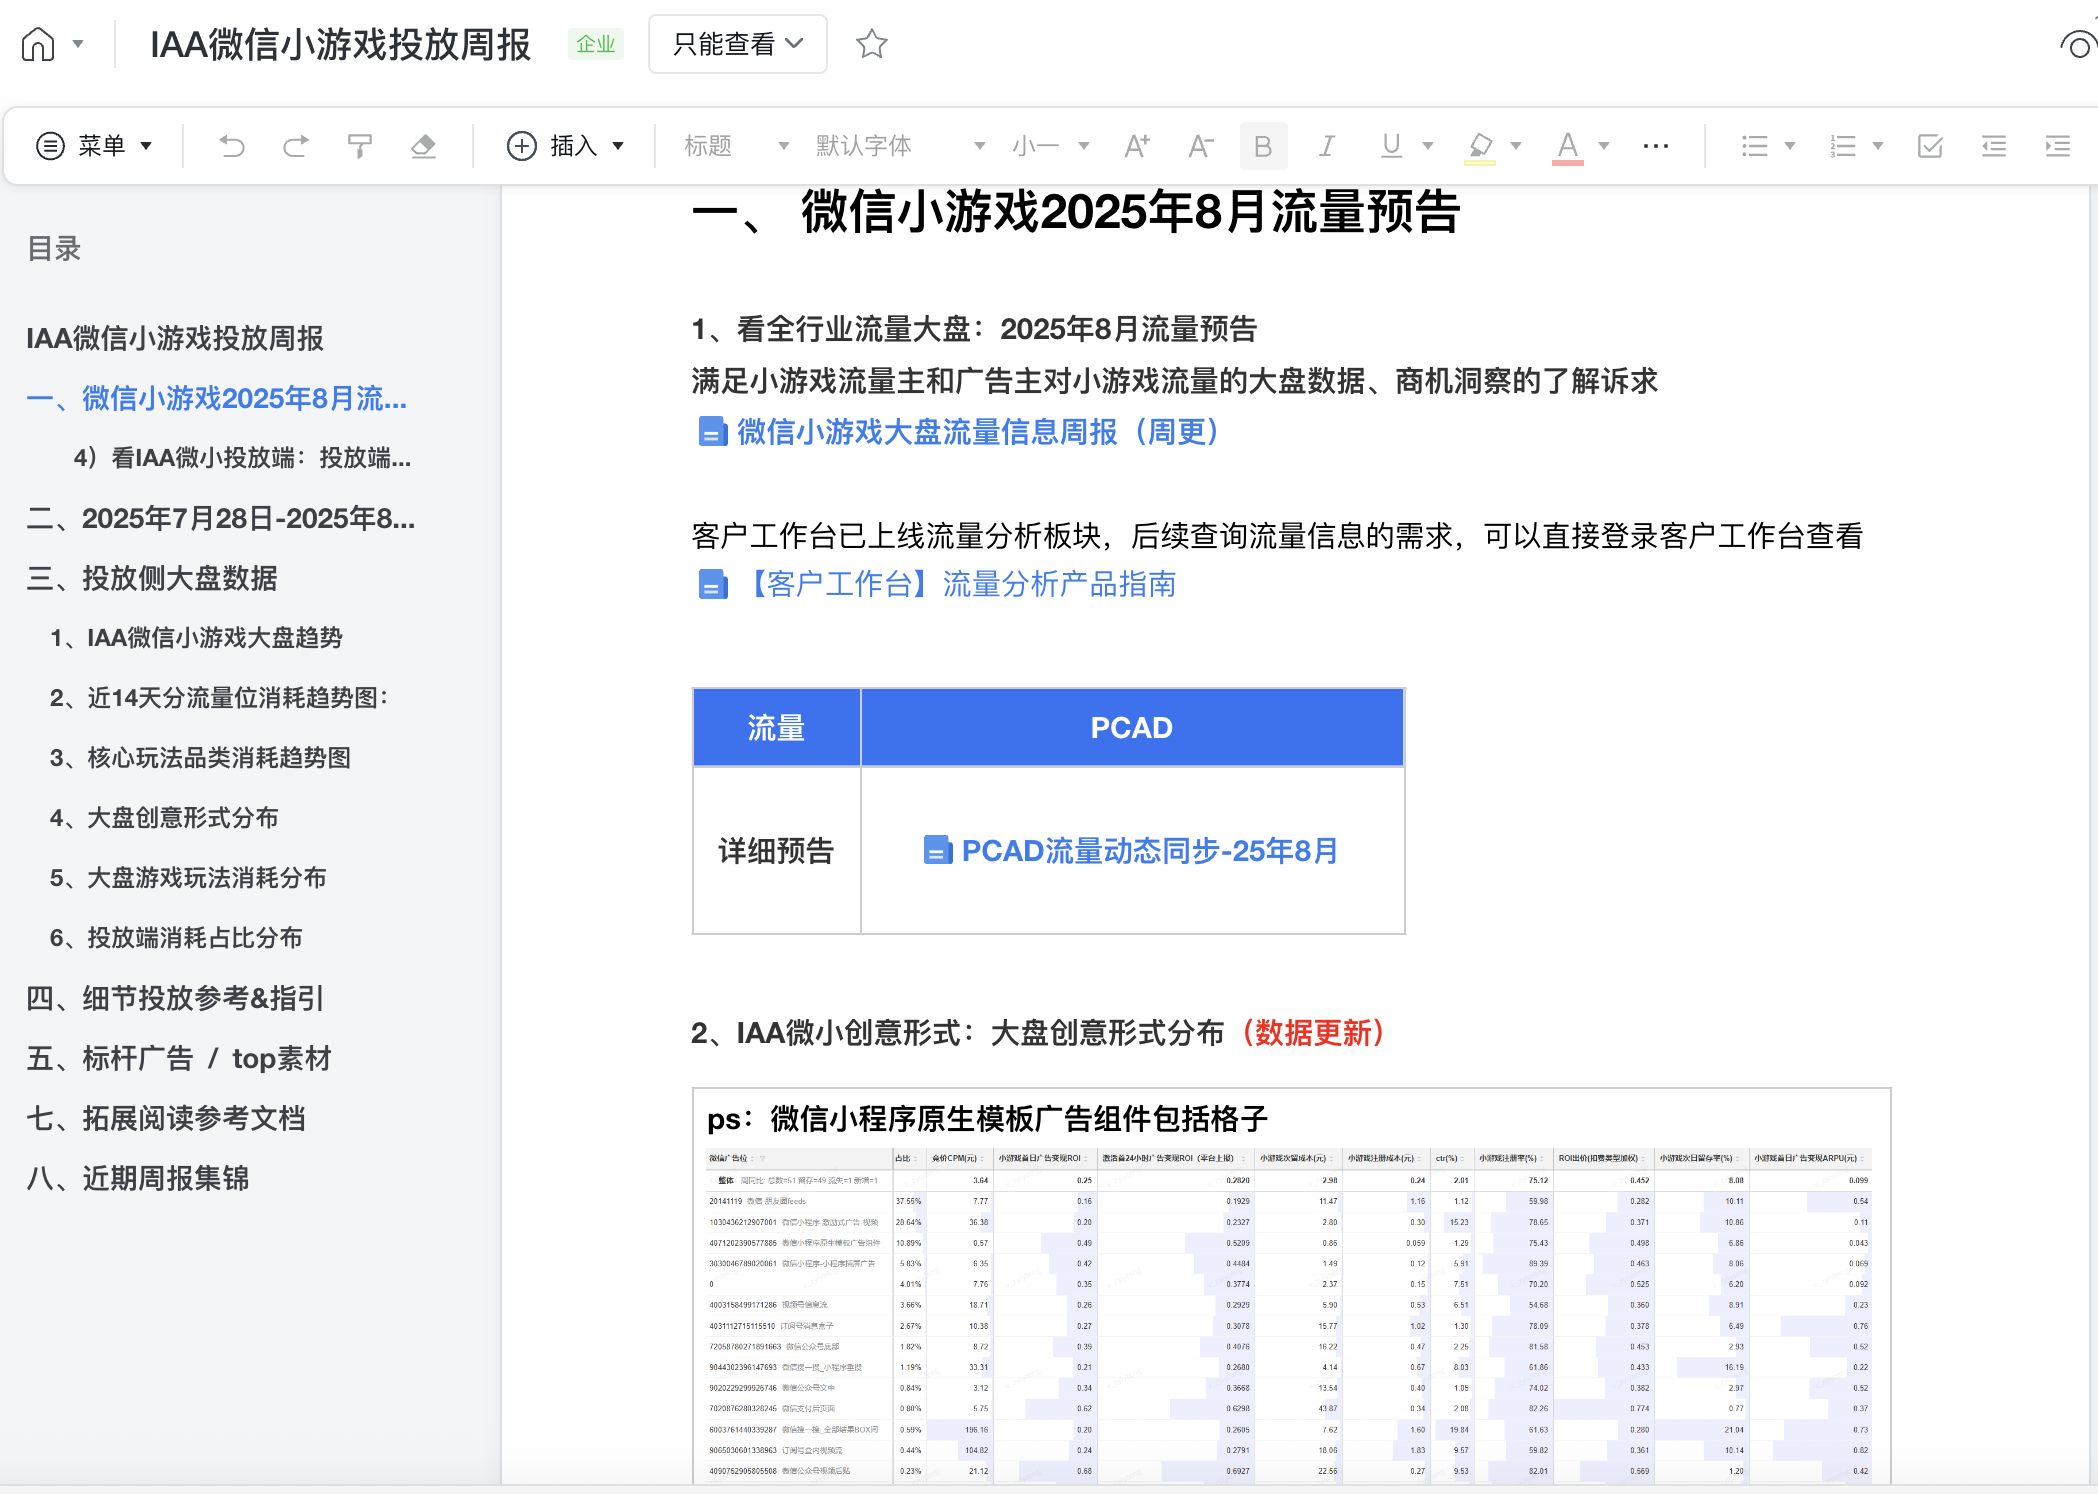Go to outline item 4）看IAA微小投放端
2098x1494 pixels.
[242, 458]
